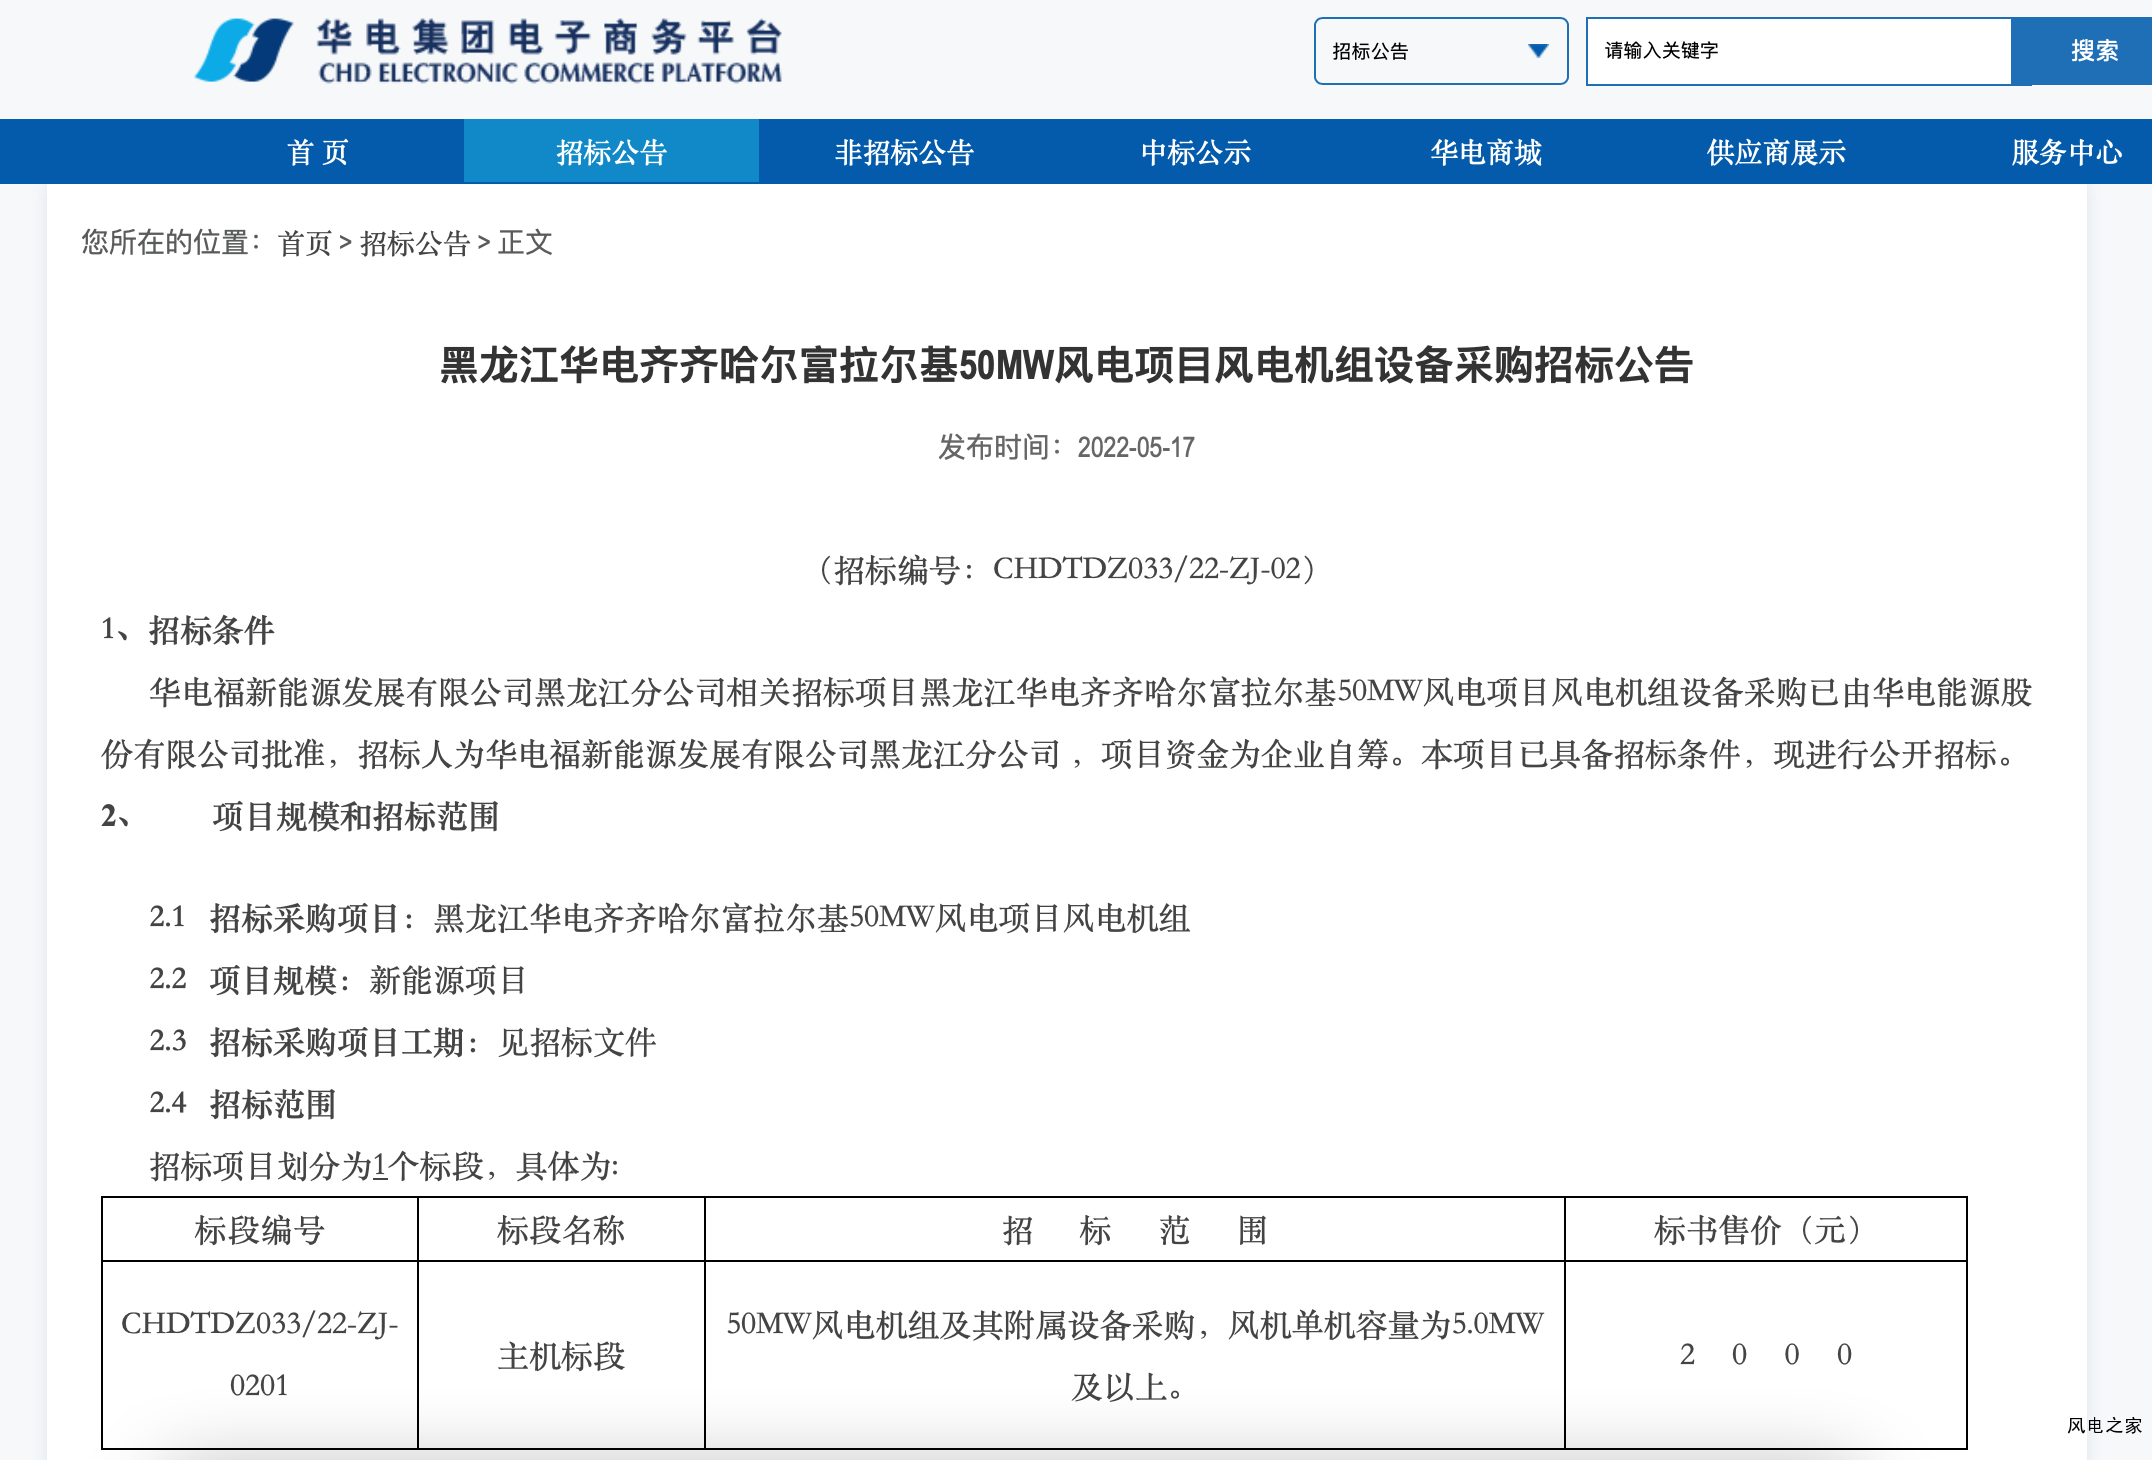Click the heading 1、招标条件
Viewport: 2152px width, 1460px height.
click(187, 630)
